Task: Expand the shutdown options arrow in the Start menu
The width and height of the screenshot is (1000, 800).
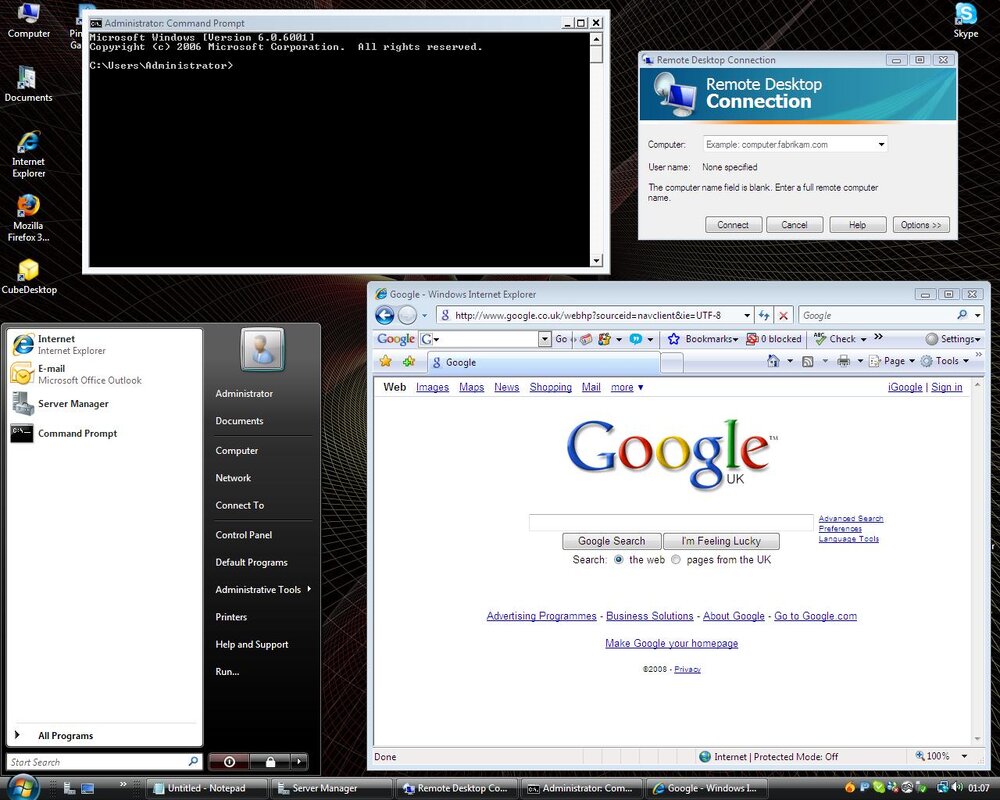Action: point(299,761)
